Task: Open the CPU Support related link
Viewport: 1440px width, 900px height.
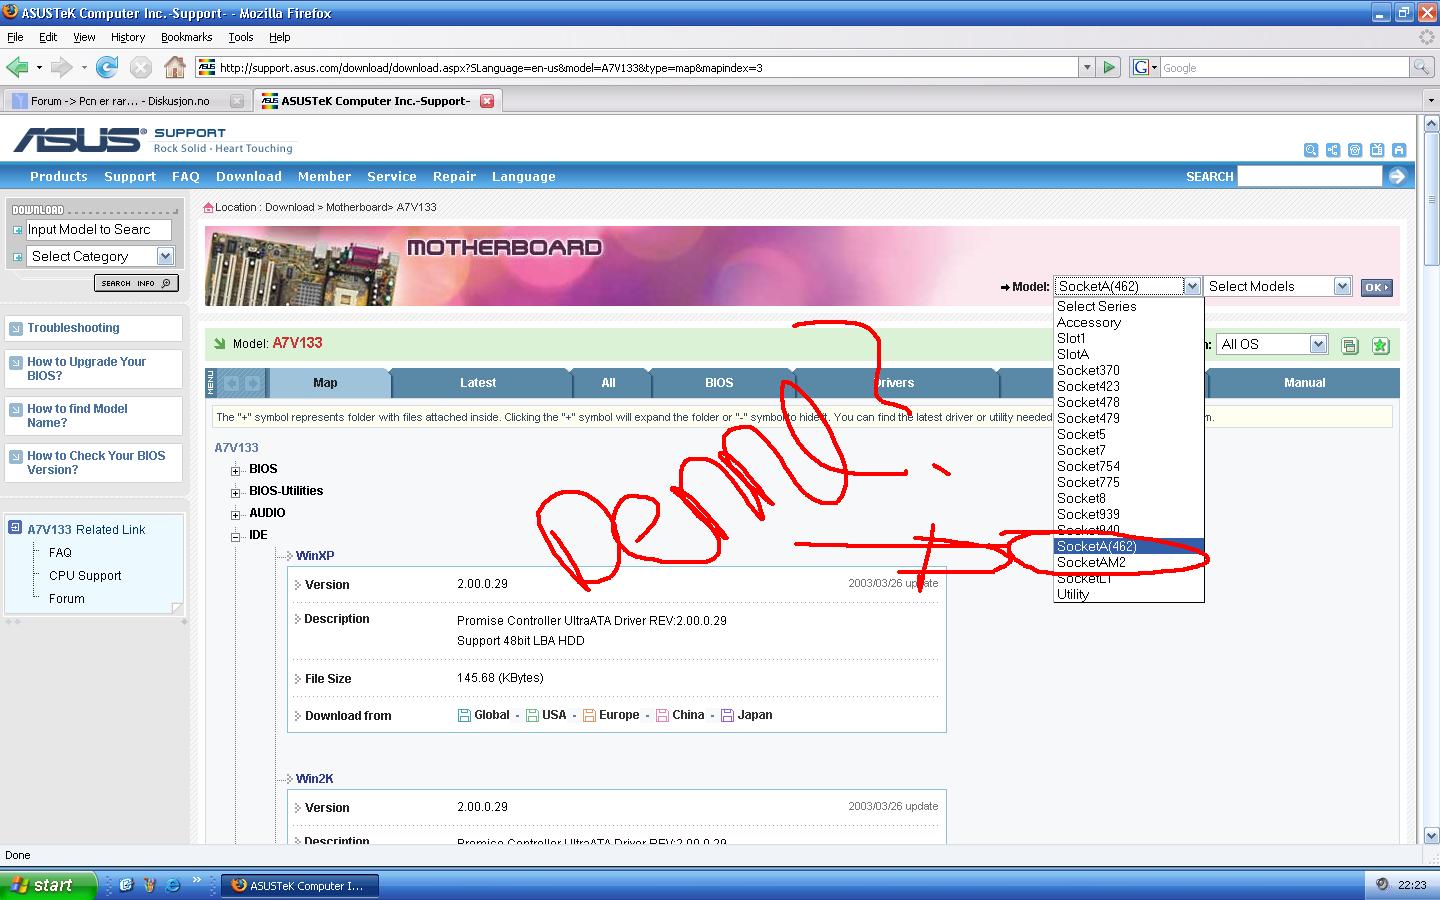Action: coord(85,576)
